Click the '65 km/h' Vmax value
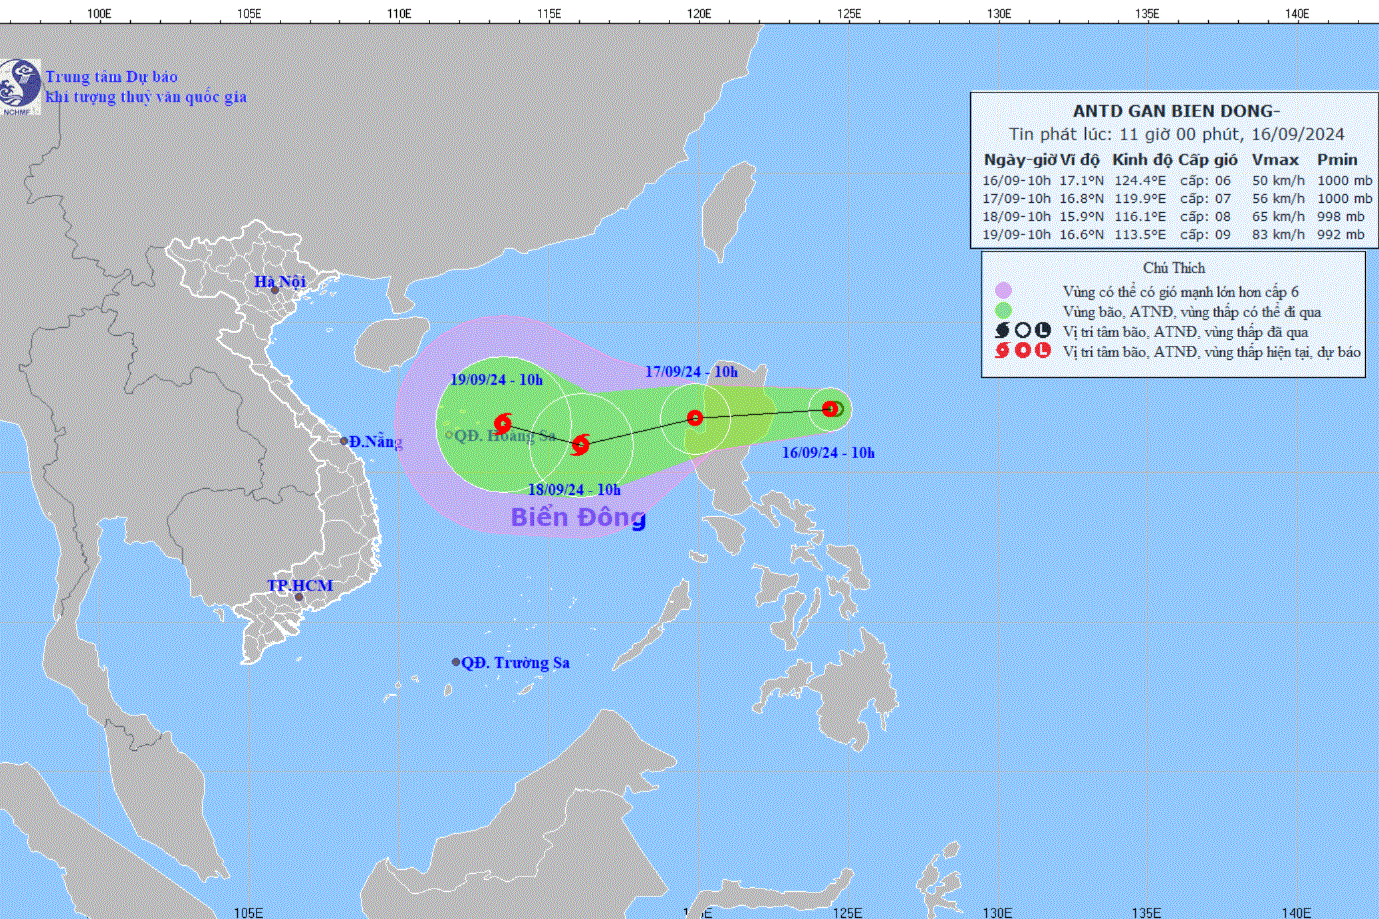The width and height of the screenshot is (1379, 919). pyautogui.click(x=1278, y=217)
